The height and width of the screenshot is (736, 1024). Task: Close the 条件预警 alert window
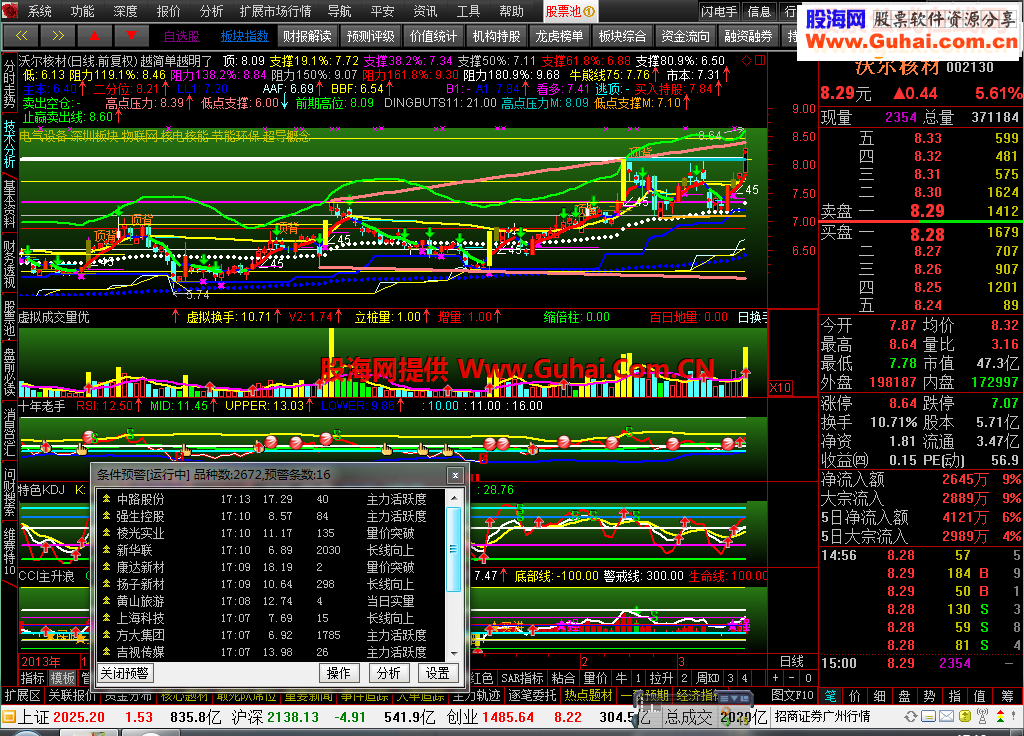(x=455, y=475)
